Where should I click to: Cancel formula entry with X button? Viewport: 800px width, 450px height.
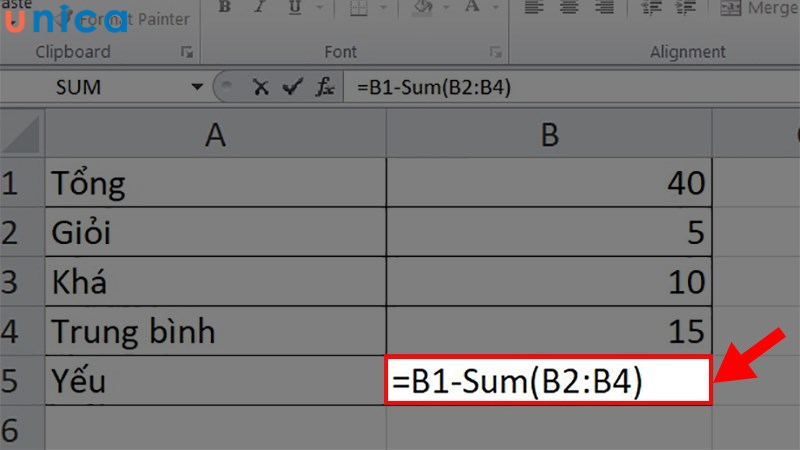[x=260, y=87]
